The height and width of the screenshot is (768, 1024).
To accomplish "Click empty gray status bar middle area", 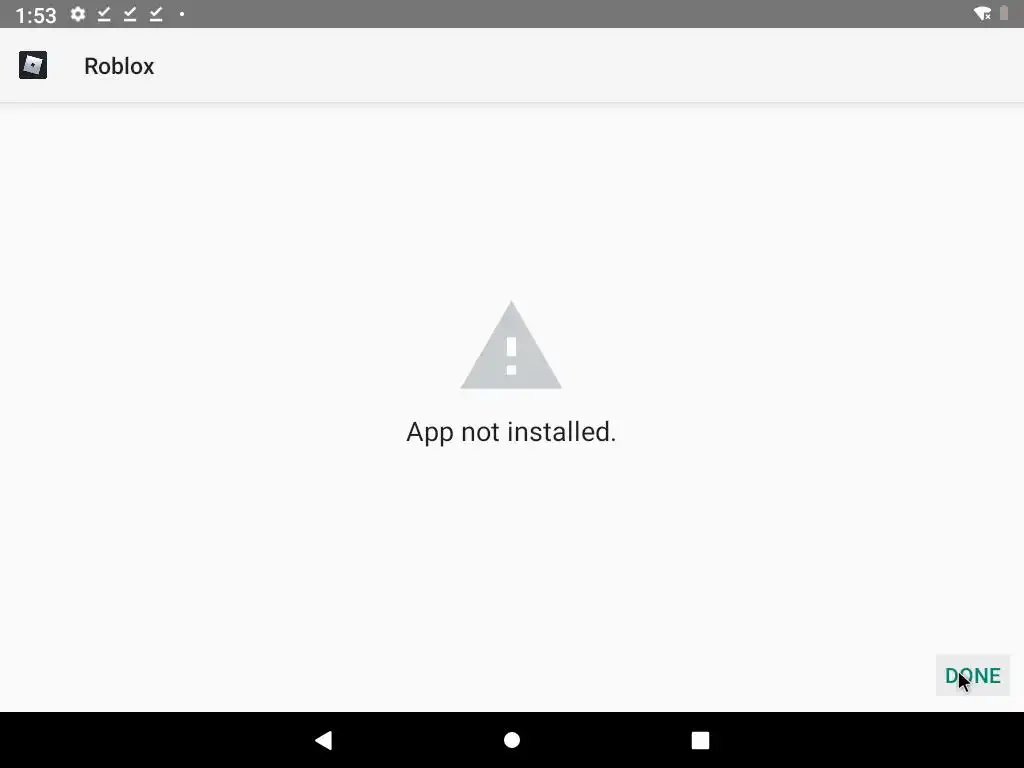I will pos(575,14).
